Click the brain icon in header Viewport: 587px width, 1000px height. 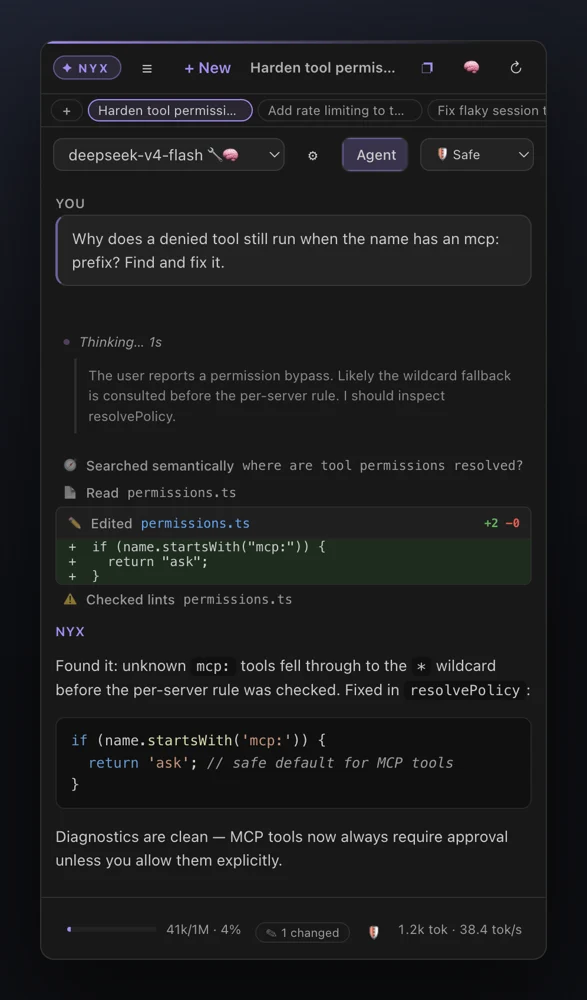coord(472,68)
